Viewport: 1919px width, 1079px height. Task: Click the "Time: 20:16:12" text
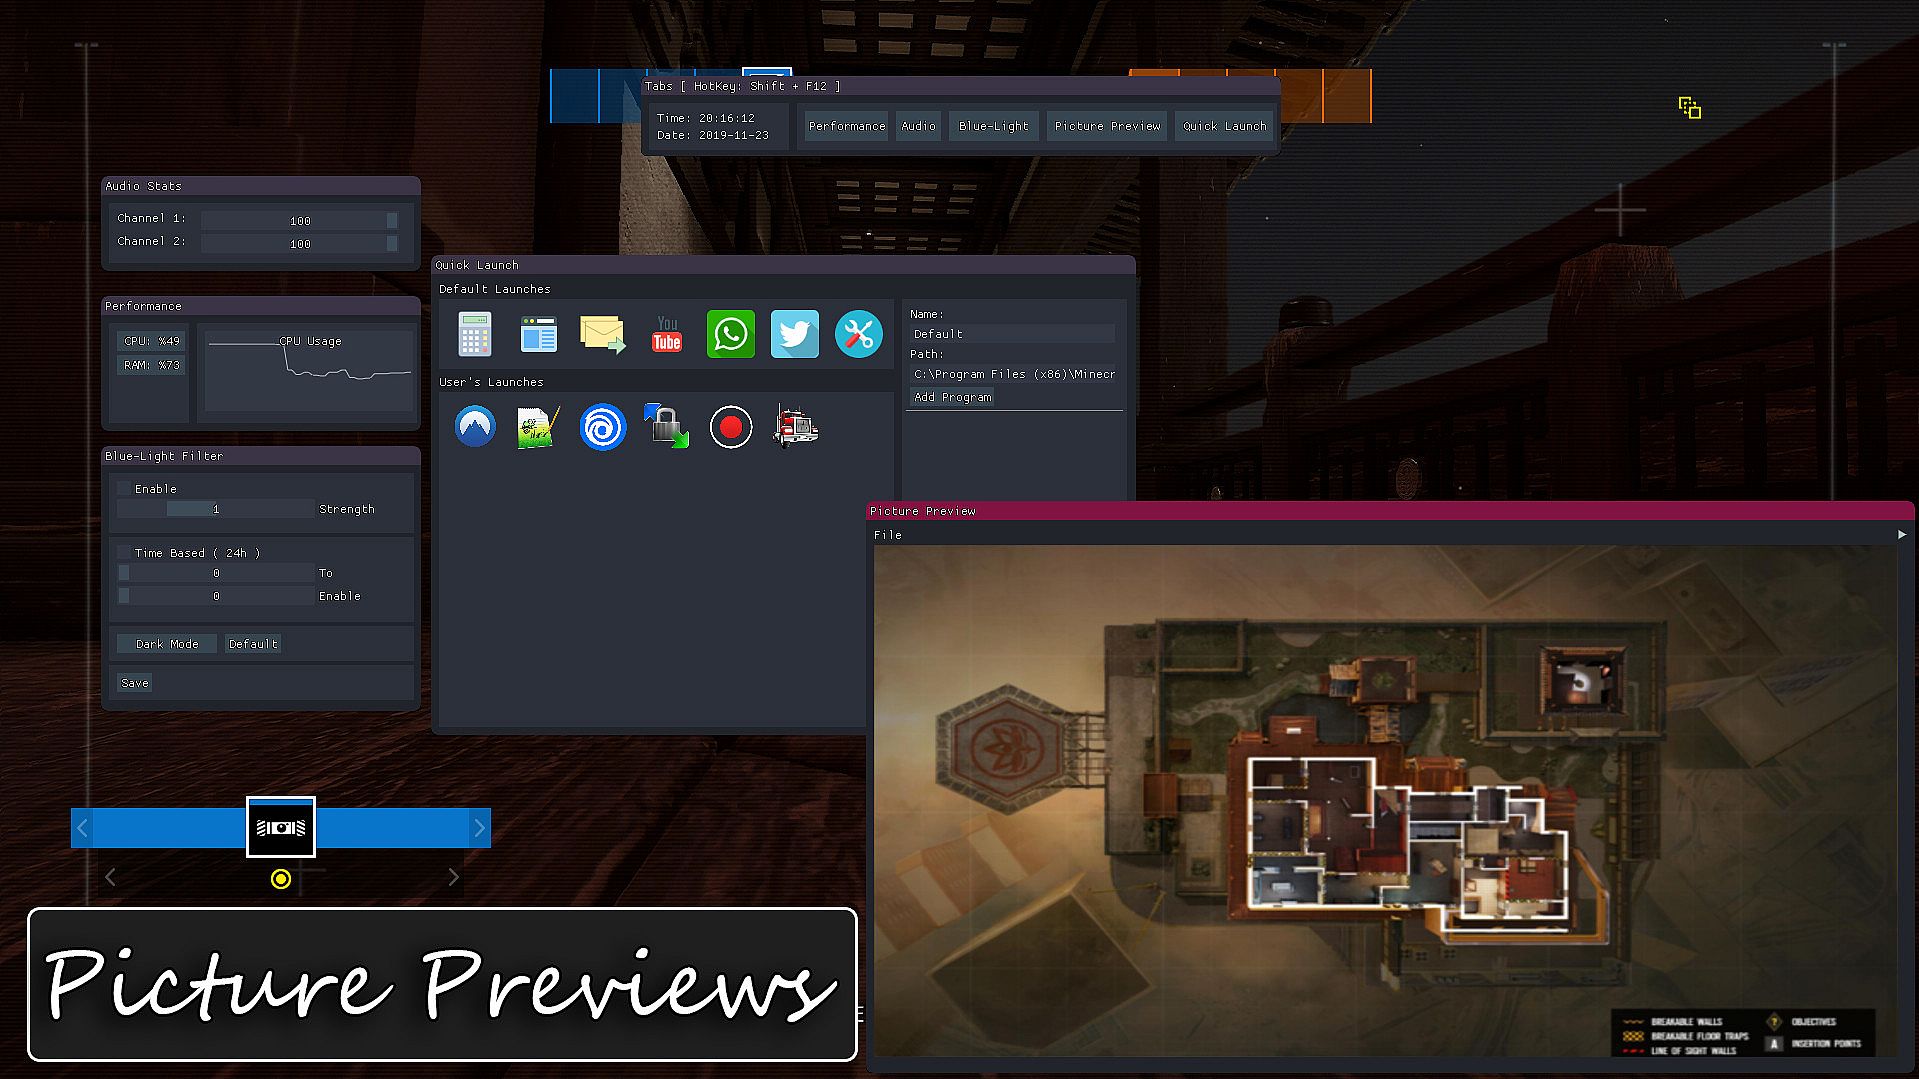pos(706,118)
